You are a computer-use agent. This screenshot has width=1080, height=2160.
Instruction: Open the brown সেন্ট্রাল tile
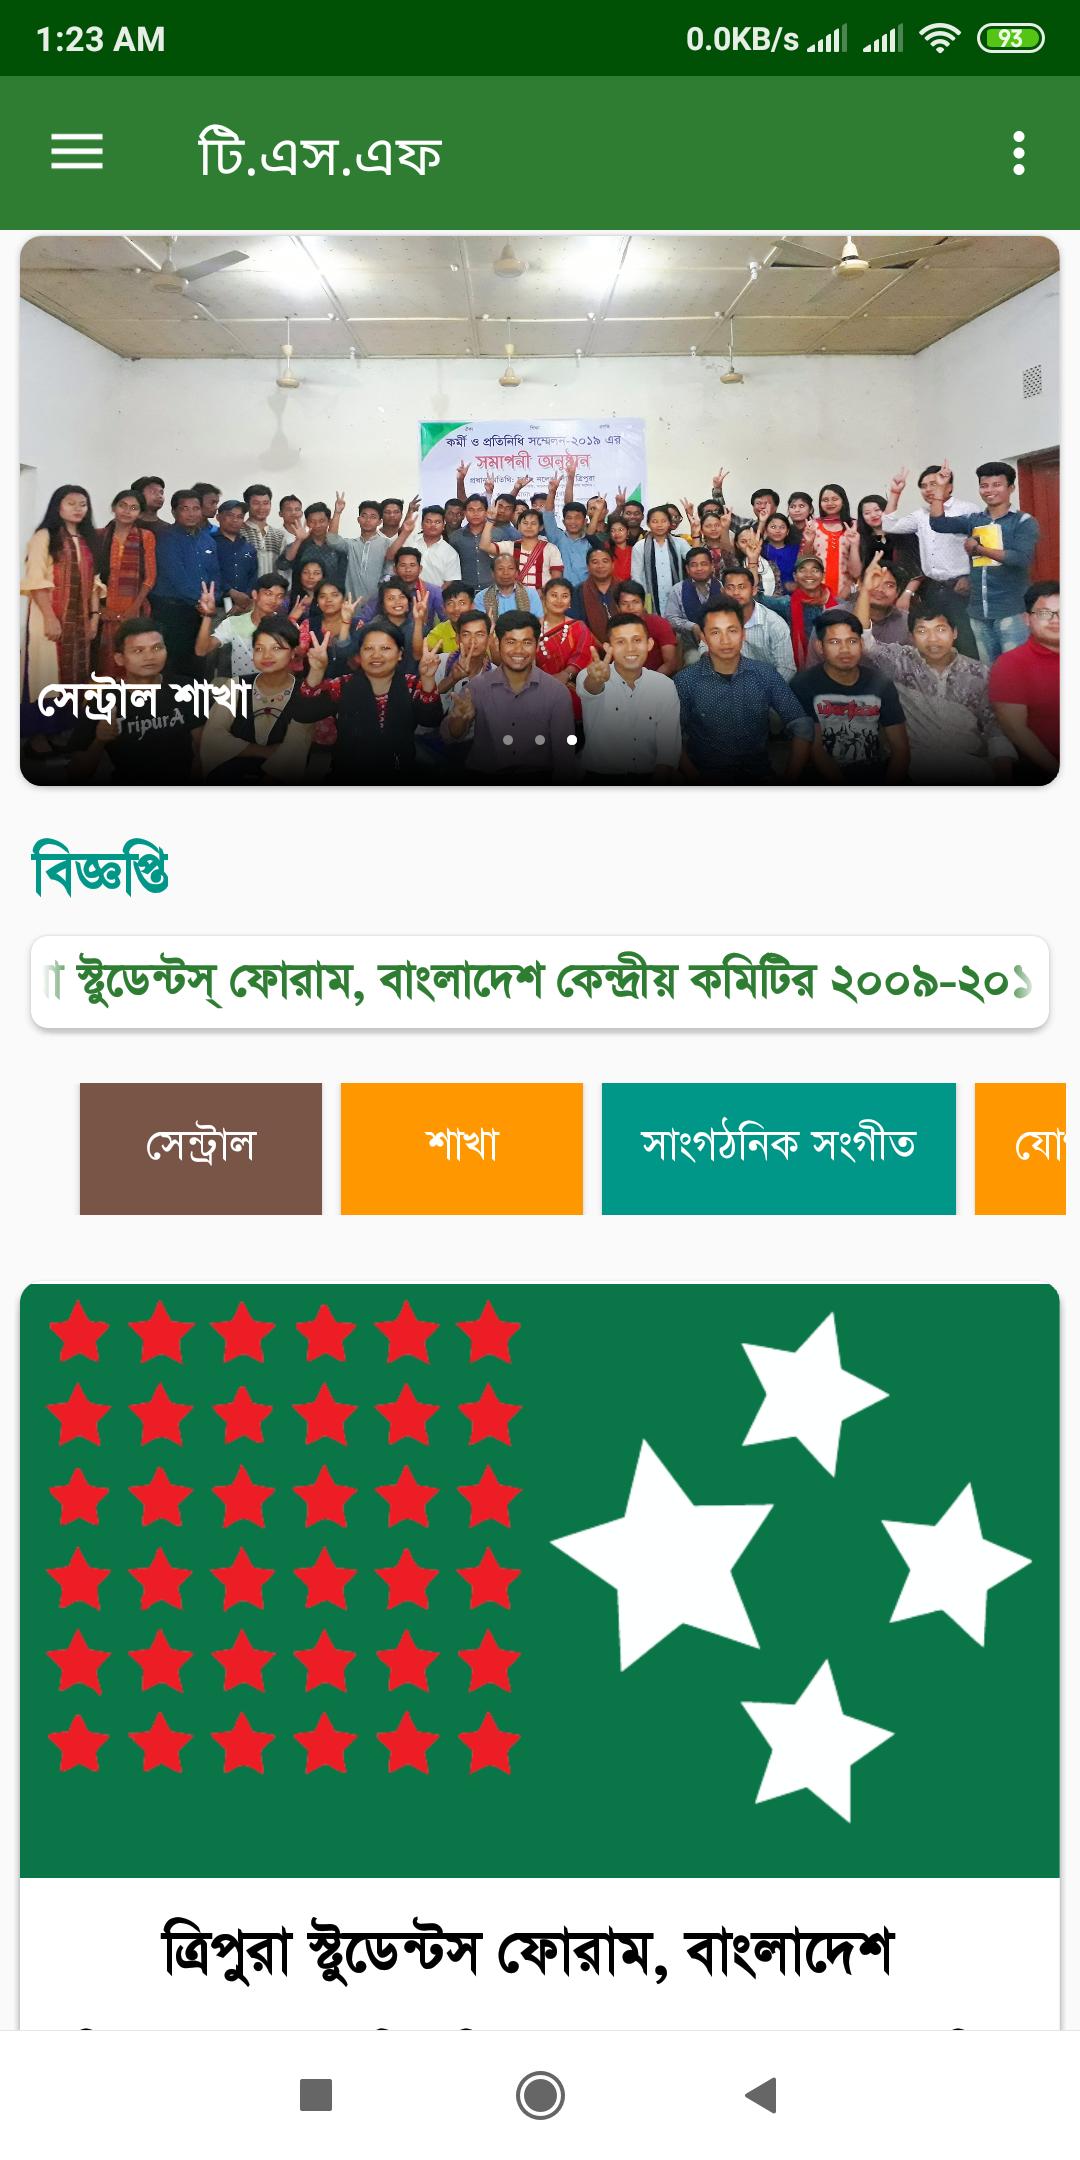[201, 1149]
